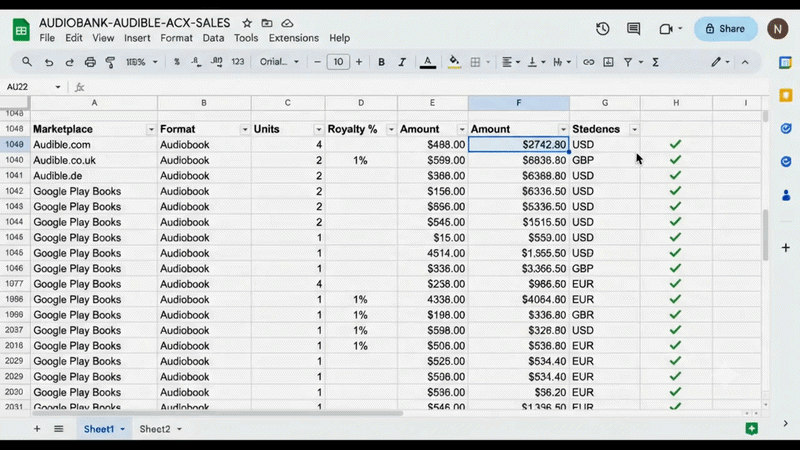800x450 pixels.
Task: Open the Extensions menu
Action: tap(293, 38)
